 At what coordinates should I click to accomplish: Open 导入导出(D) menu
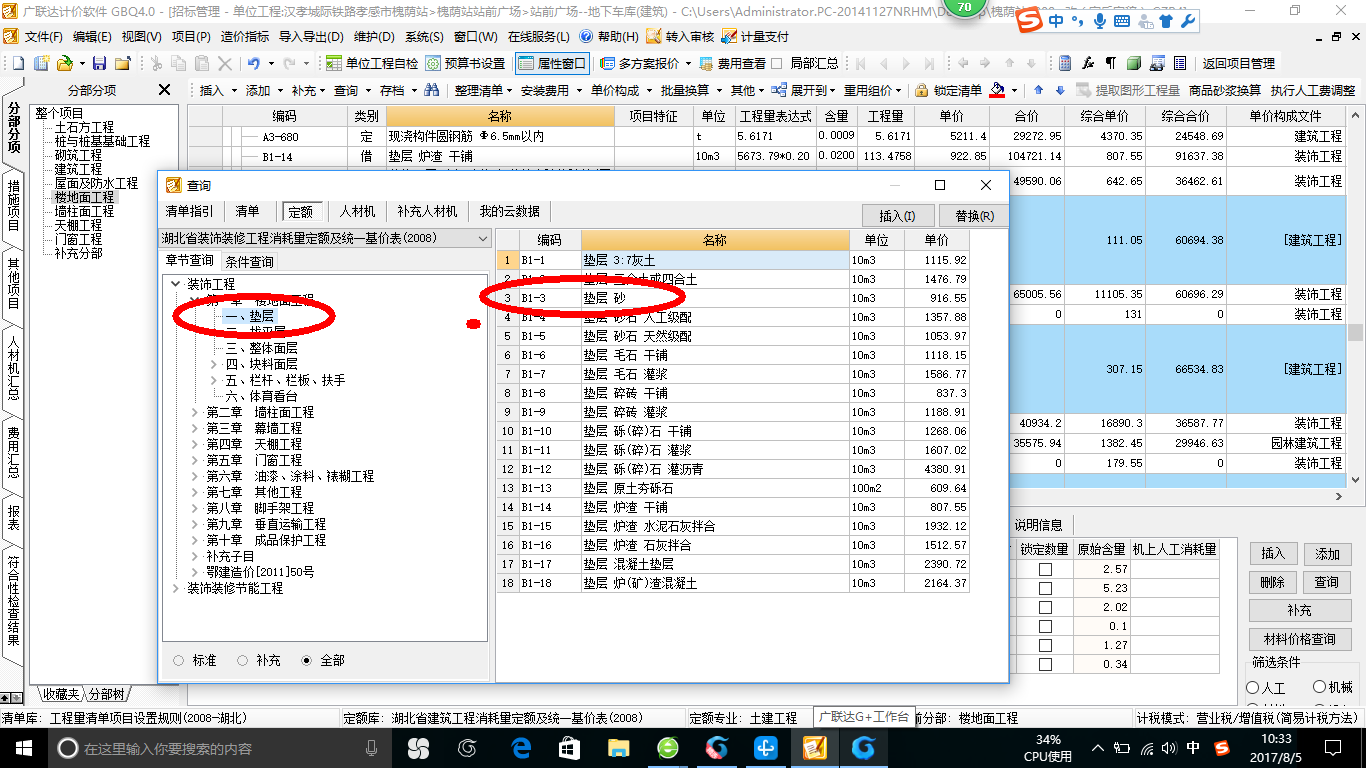[311, 36]
